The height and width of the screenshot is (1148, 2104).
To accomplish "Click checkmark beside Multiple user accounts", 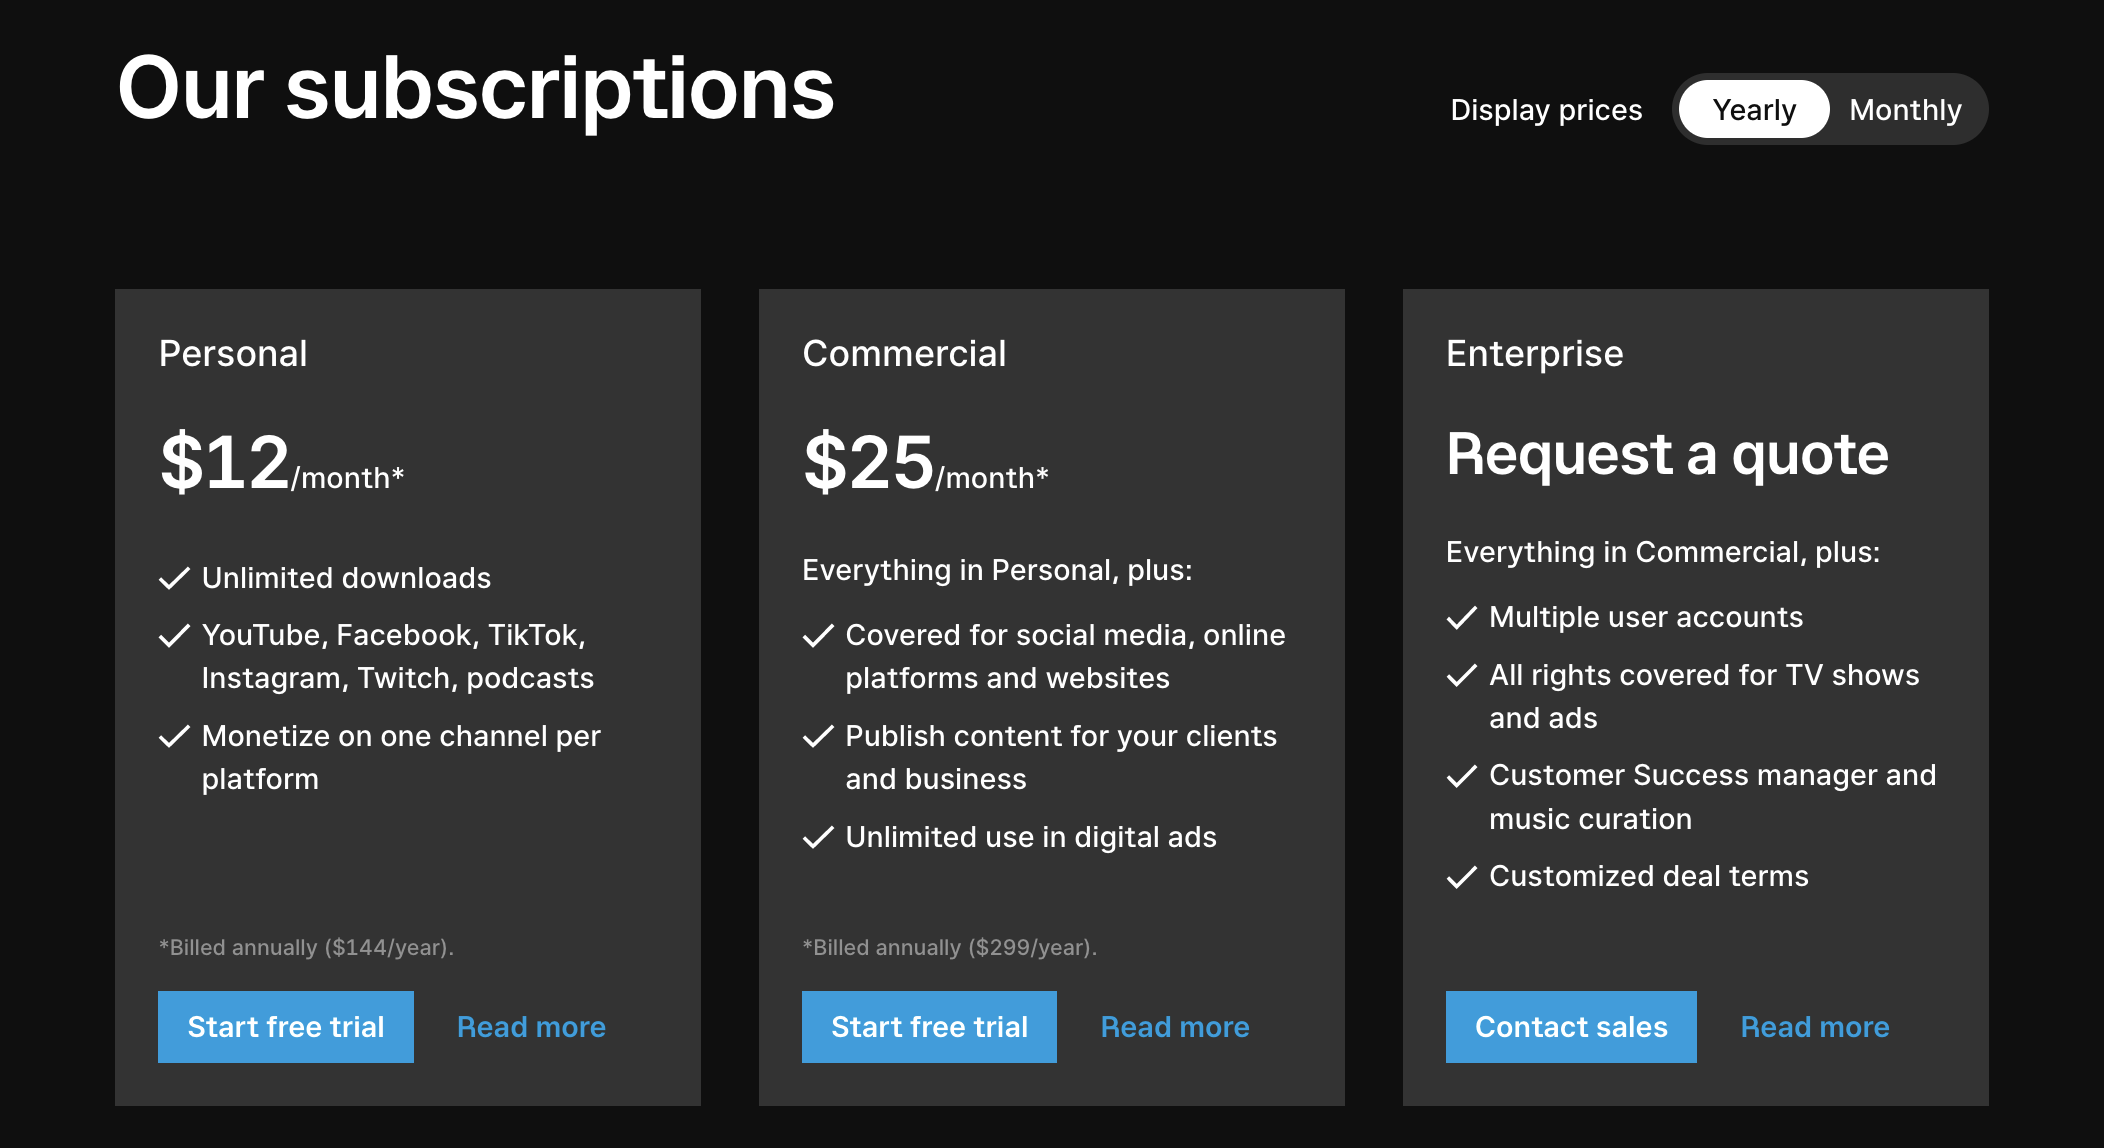I will click(1462, 618).
